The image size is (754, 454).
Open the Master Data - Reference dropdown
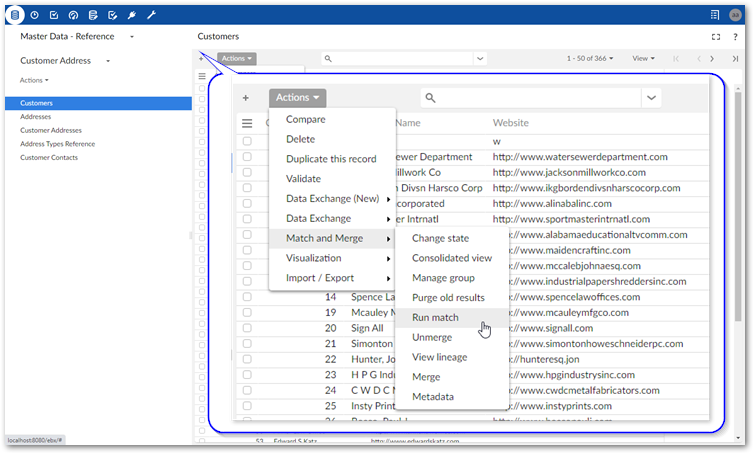coord(132,37)
